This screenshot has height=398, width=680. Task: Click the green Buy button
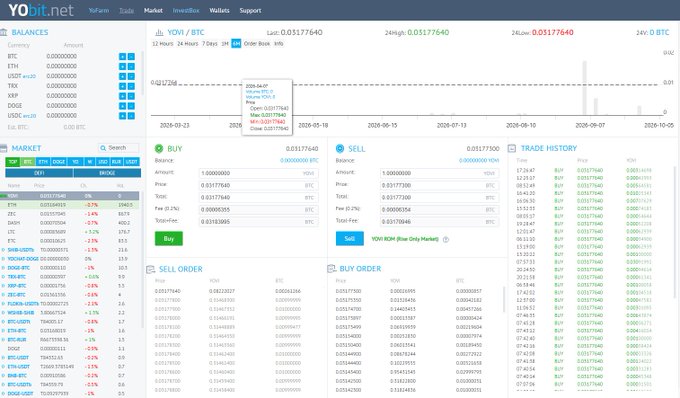169,239
